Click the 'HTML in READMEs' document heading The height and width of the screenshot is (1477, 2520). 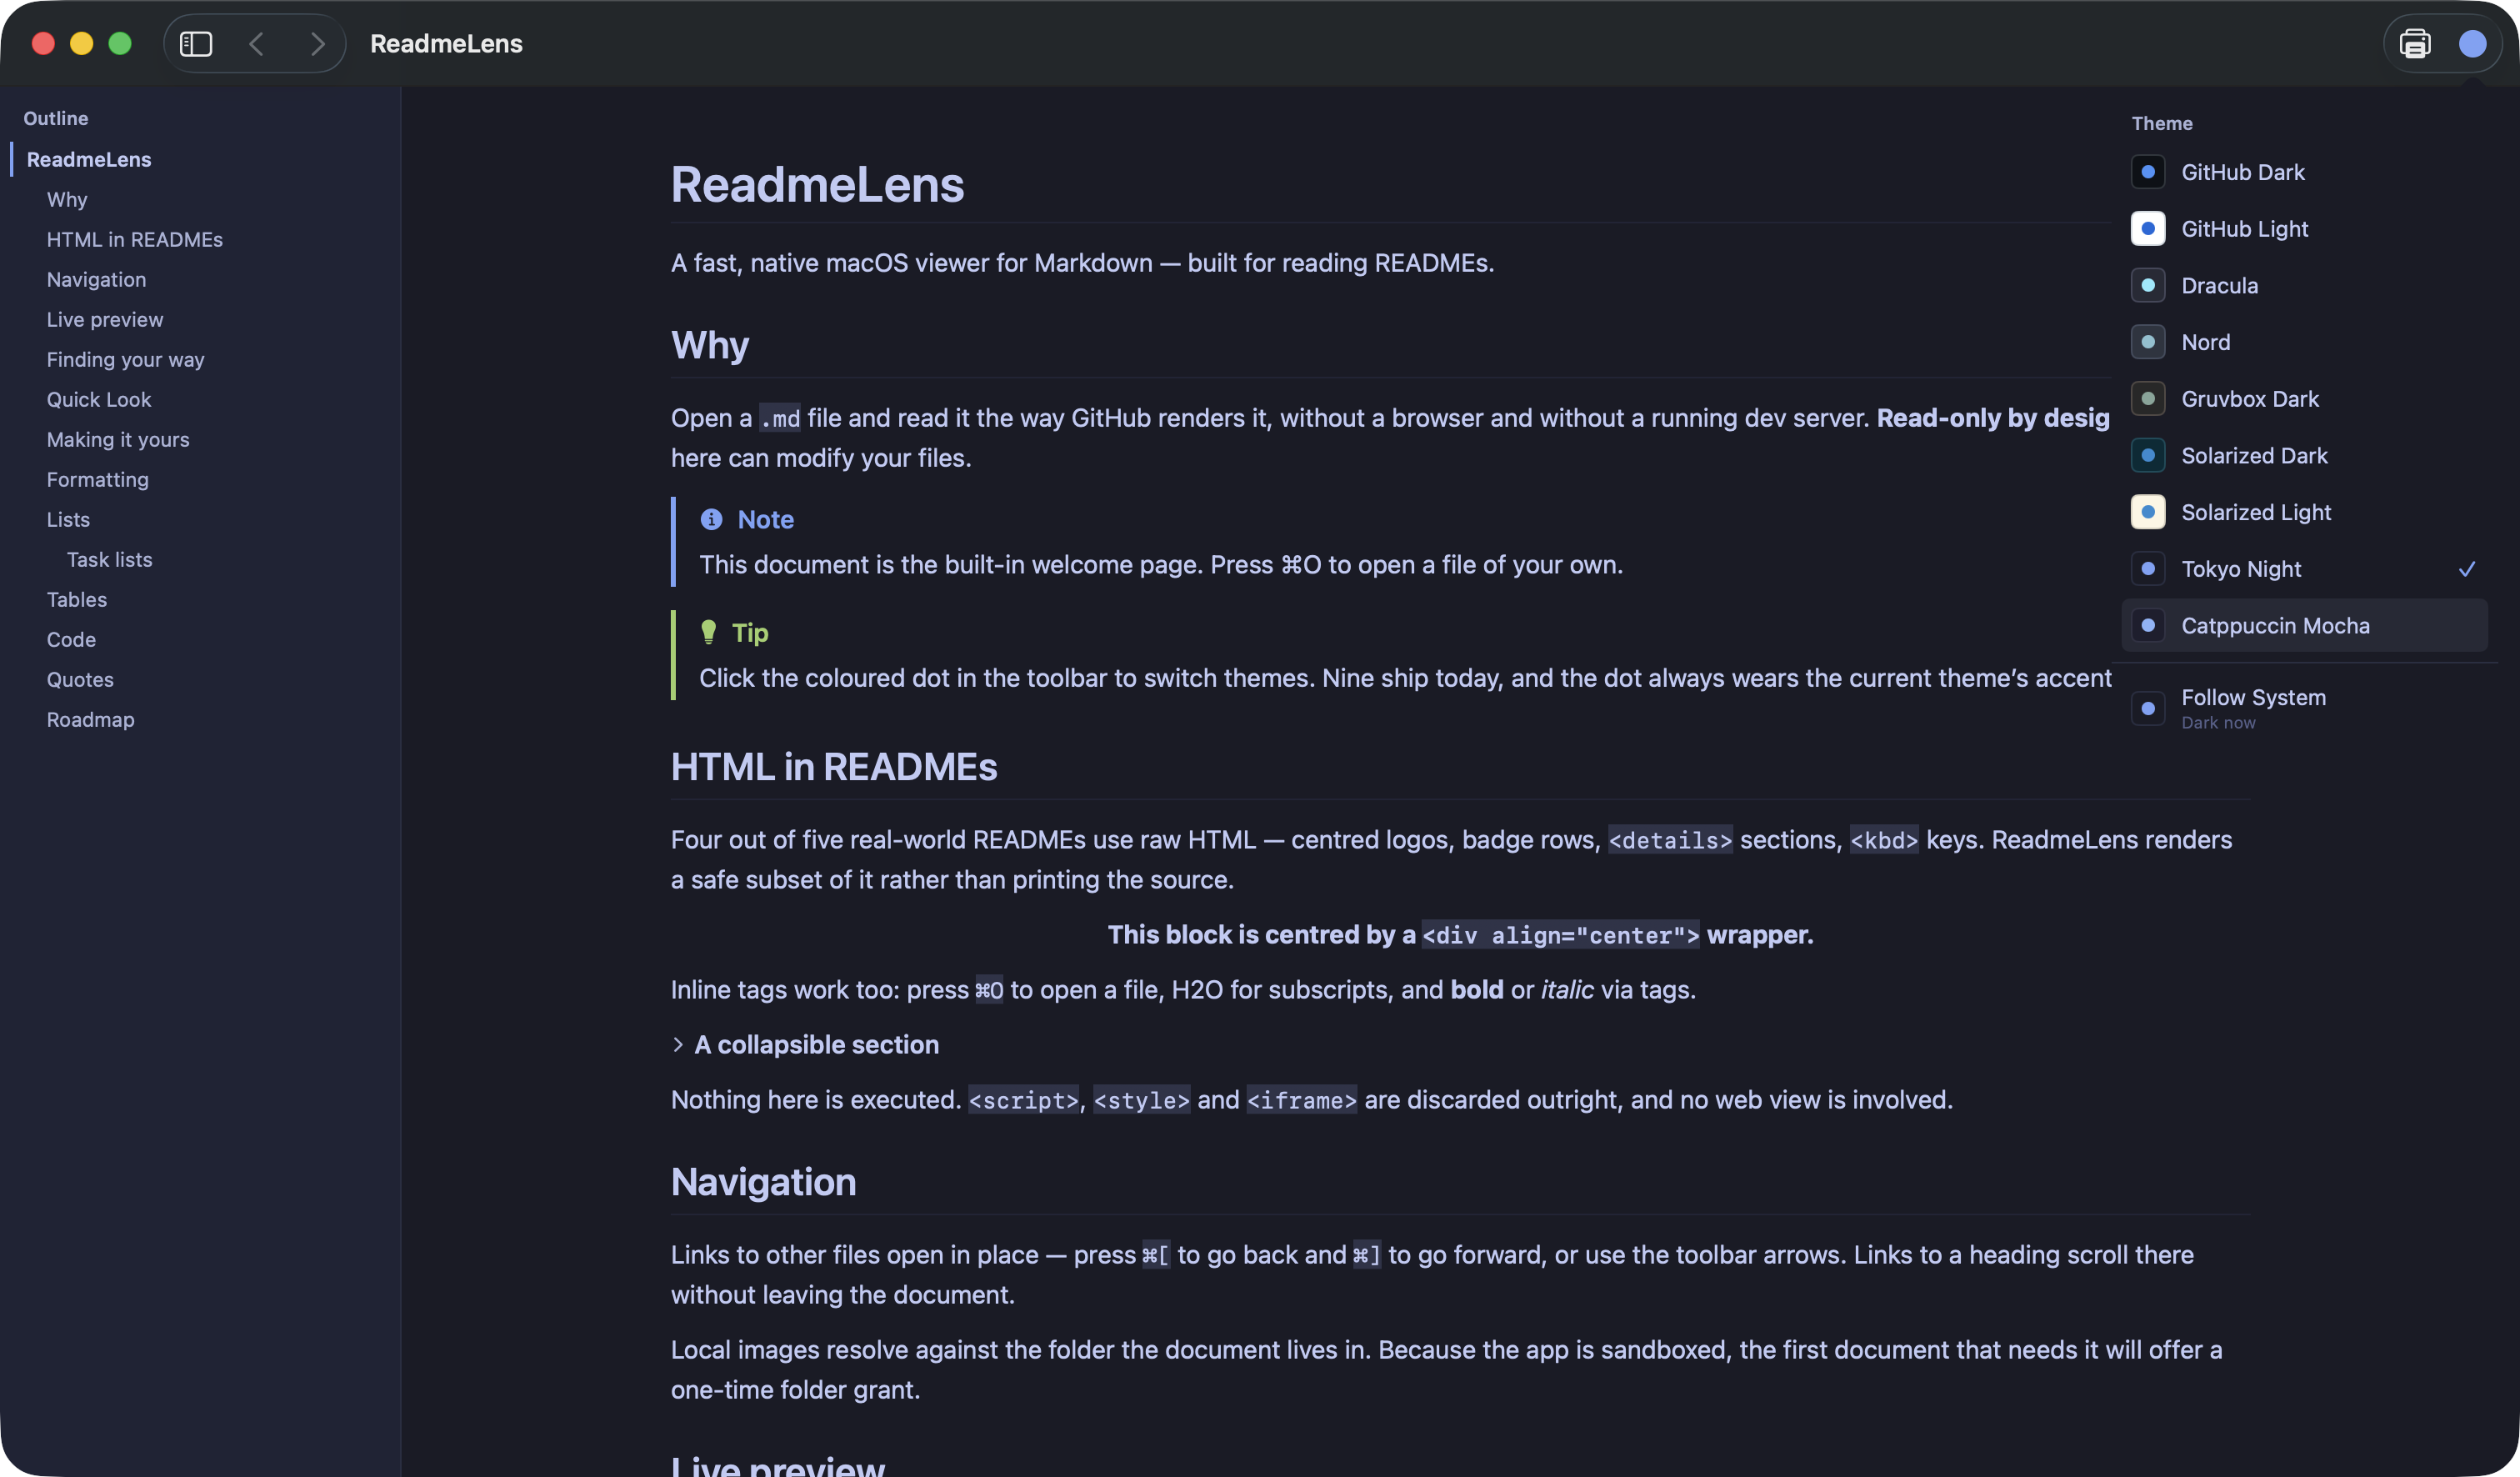click(834, 767)
